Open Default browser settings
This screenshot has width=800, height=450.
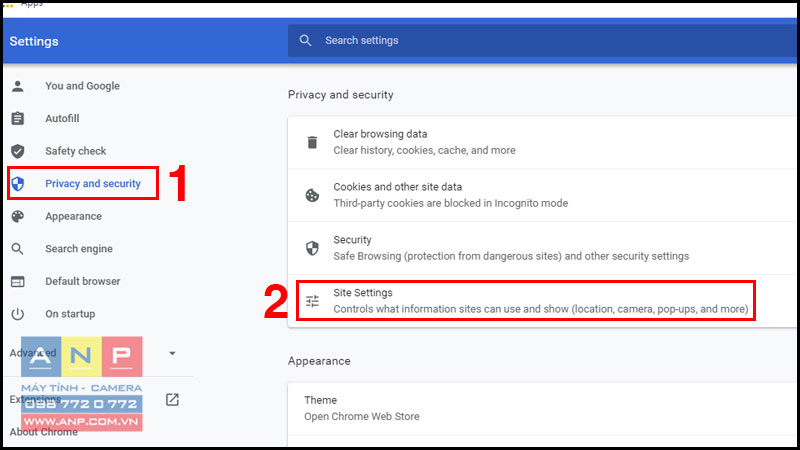click(83, 282)
